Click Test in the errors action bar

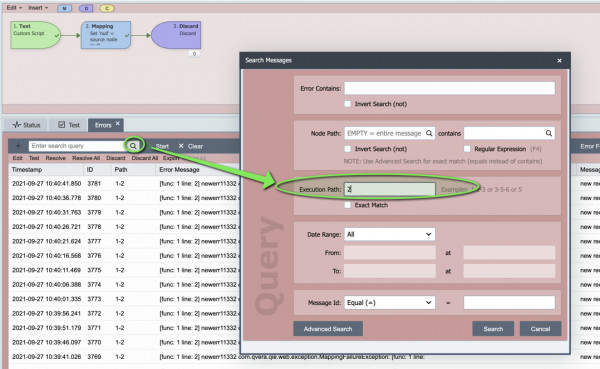tap(34, 158)
